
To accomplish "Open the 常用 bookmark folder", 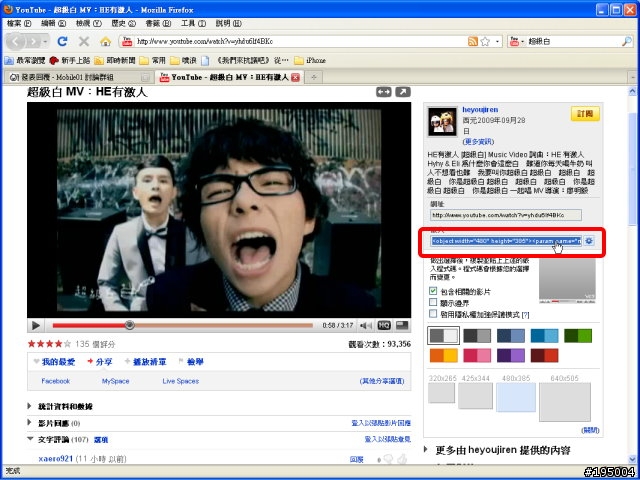I will (152, 60).
